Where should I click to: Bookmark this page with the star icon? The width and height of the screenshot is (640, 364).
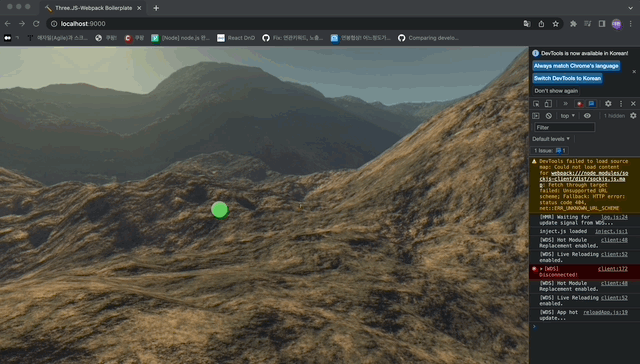(x=556, y=24)
